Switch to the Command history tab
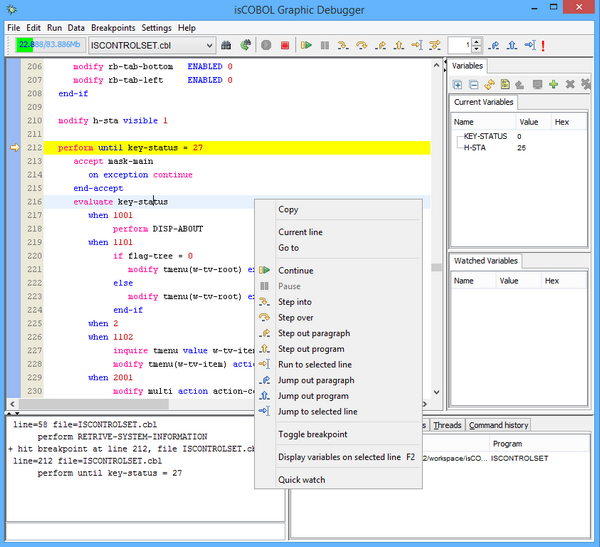 499,425
